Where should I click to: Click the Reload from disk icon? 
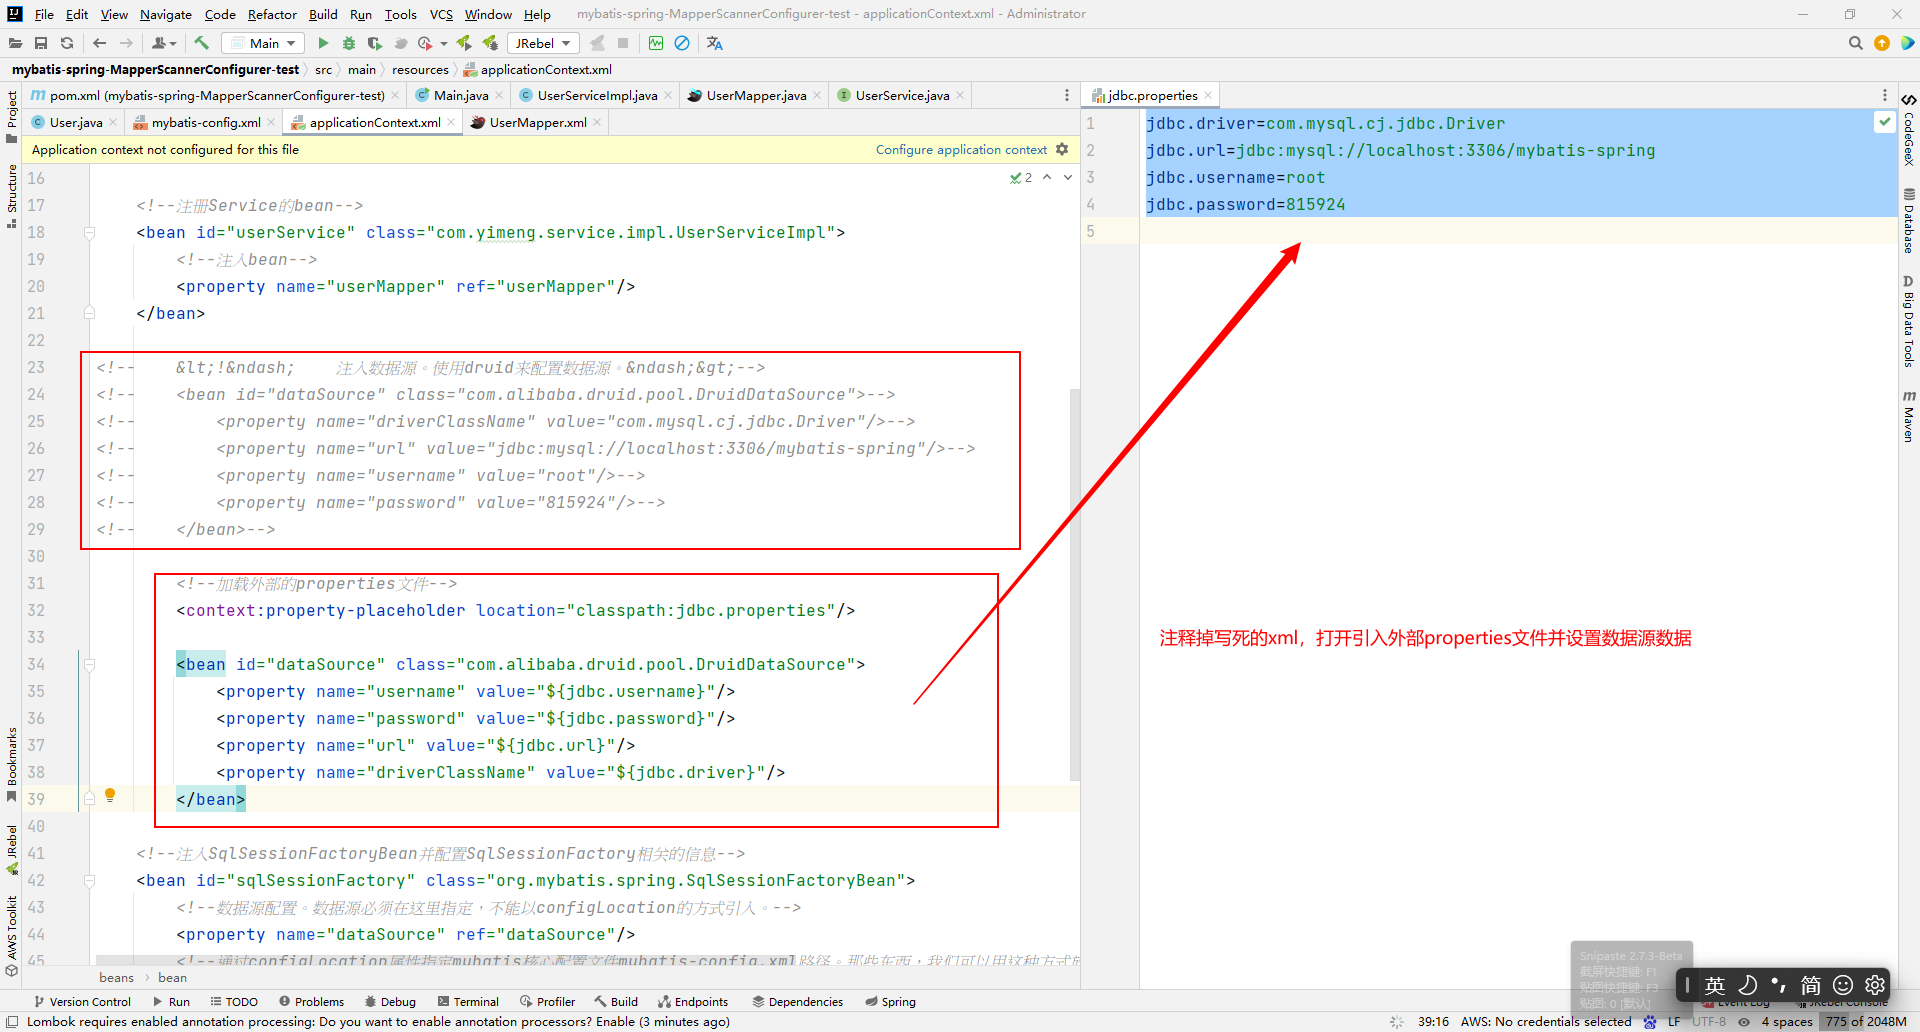[67, 43]
